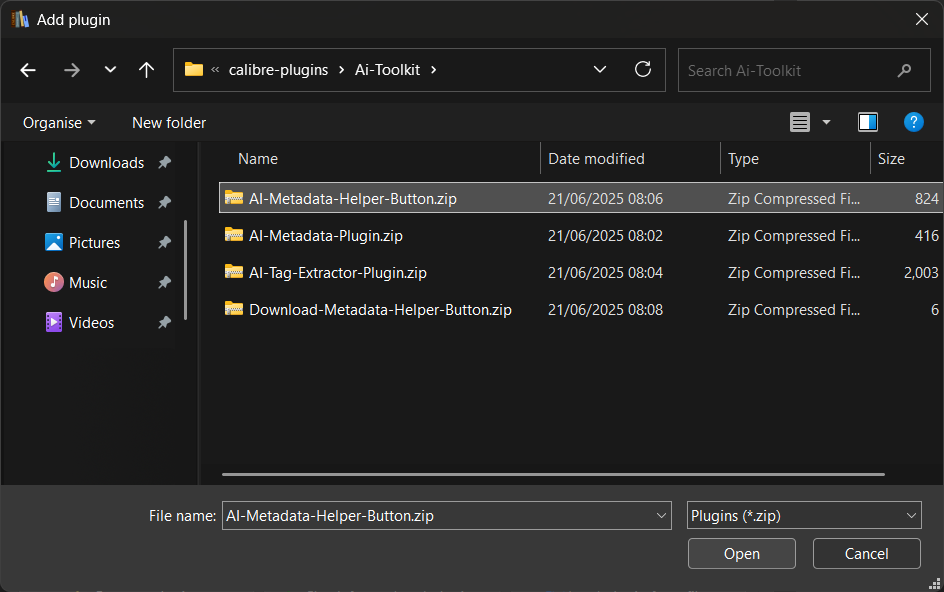944x592 pixels.
Task: Open the view options dropdown arrow
Action: point(827,122)
